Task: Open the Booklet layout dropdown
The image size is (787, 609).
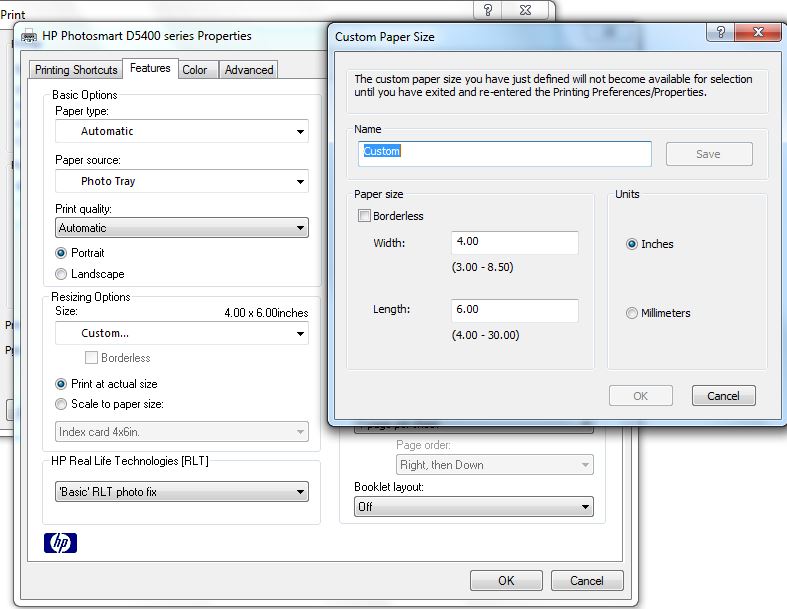Action: tap(473, 507)
